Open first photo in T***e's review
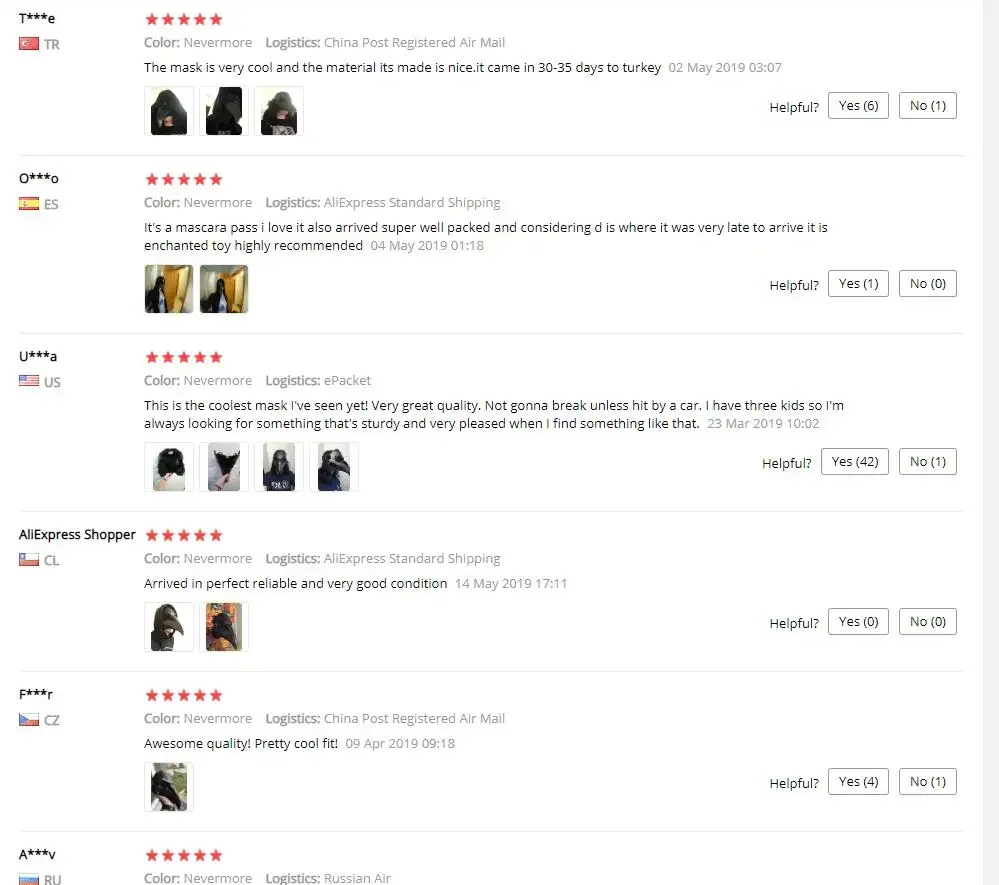 pyautogui.click(x=169, y=111)
